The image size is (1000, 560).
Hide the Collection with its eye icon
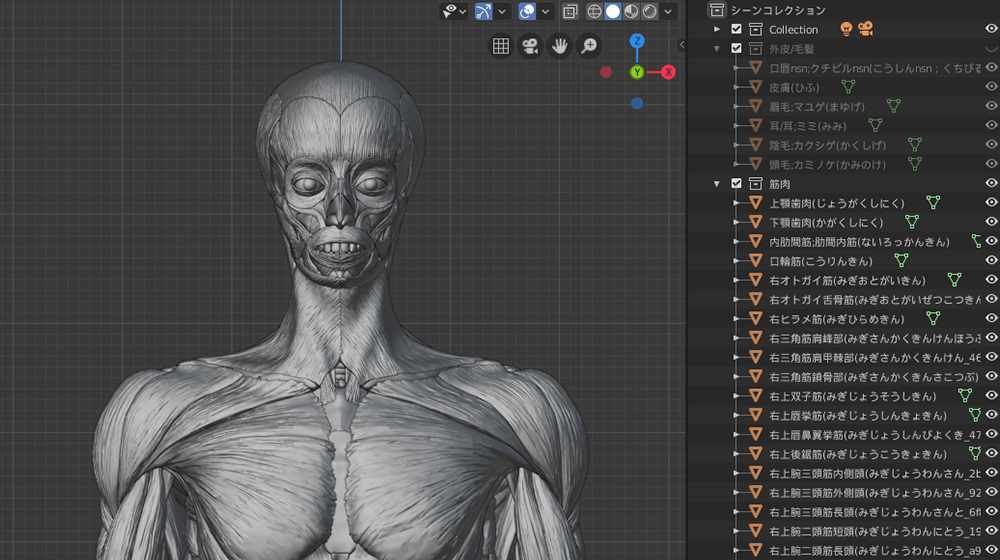point(991,29)
